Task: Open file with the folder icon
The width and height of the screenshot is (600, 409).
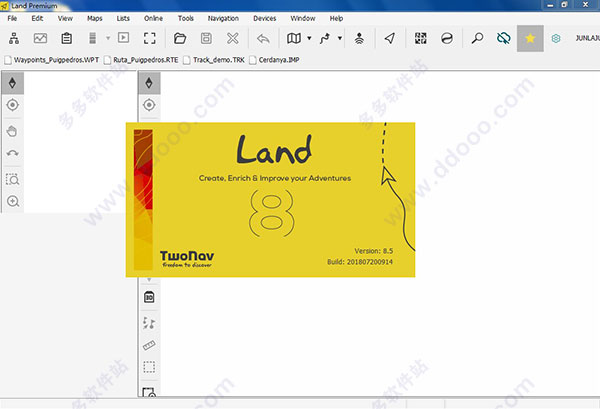Action: pyautogui.click(x=180, y=38)
